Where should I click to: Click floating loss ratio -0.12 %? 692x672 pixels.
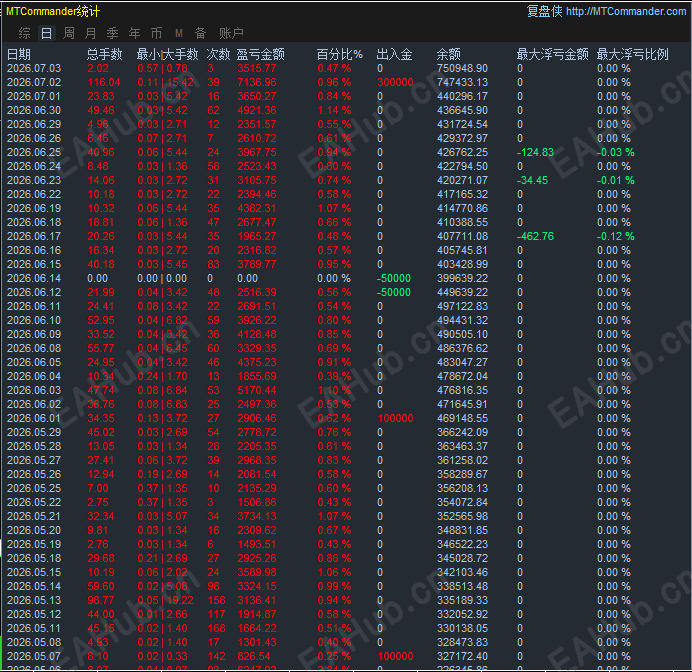(x=616, y=237)
